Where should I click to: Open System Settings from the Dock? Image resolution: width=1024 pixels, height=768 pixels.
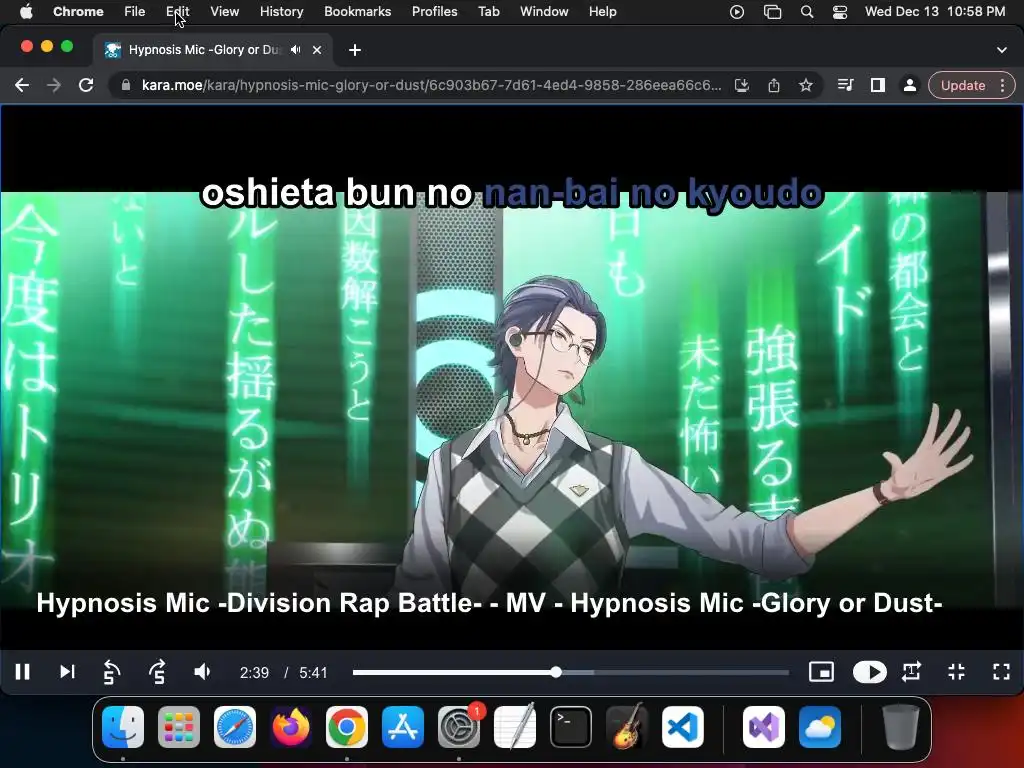click(x=459, y=727)
